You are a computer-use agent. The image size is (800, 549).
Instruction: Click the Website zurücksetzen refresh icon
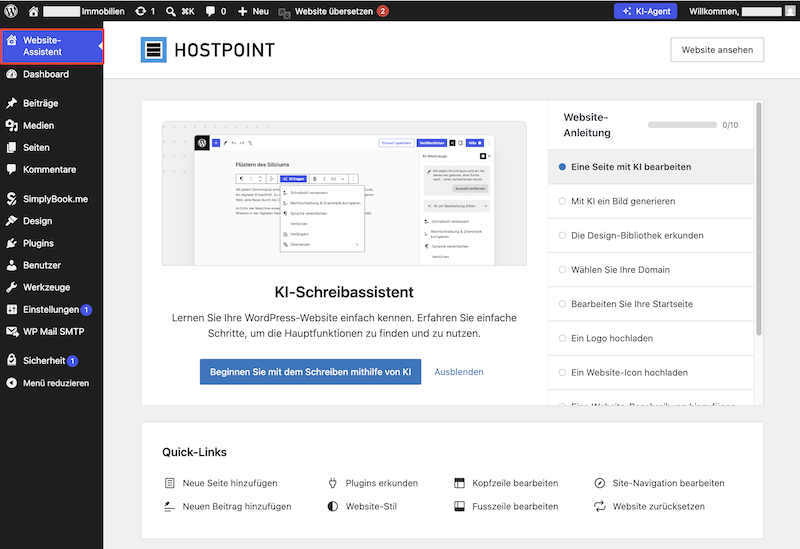tap(600, 506)
